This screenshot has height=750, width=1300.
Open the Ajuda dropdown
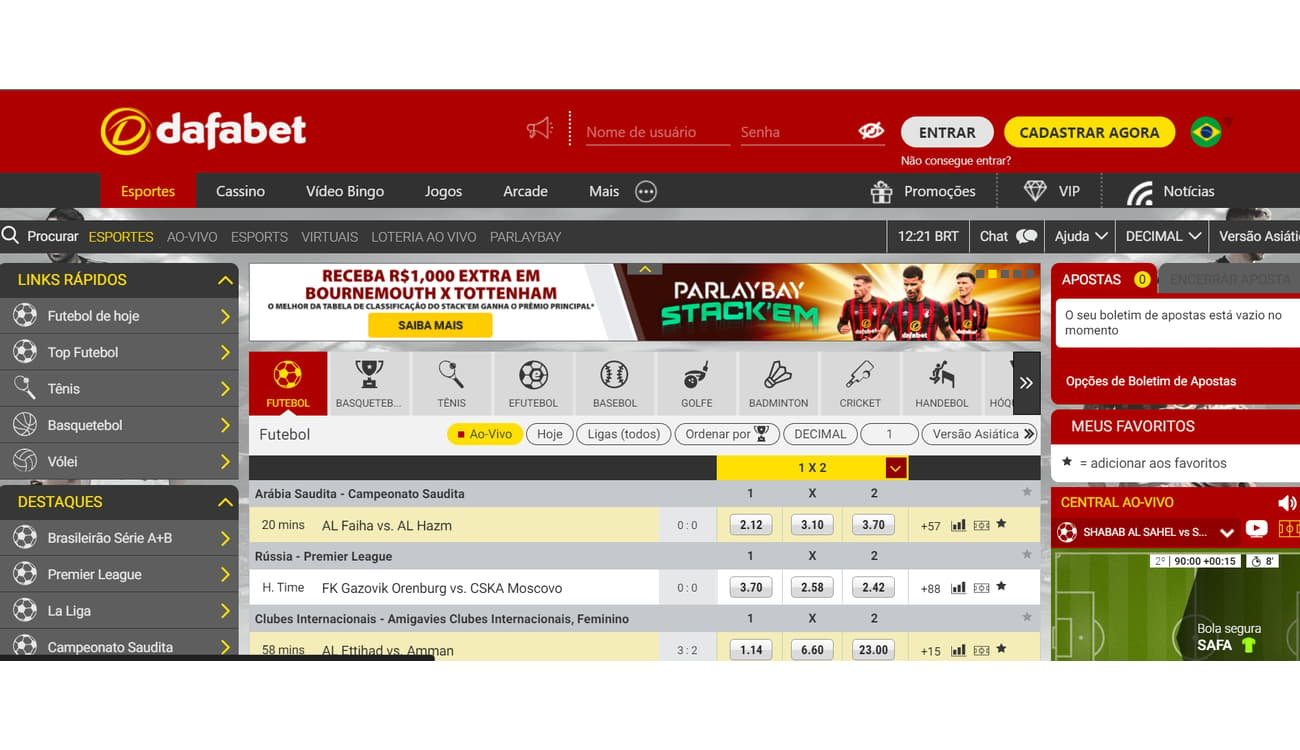pos(1081,236)
